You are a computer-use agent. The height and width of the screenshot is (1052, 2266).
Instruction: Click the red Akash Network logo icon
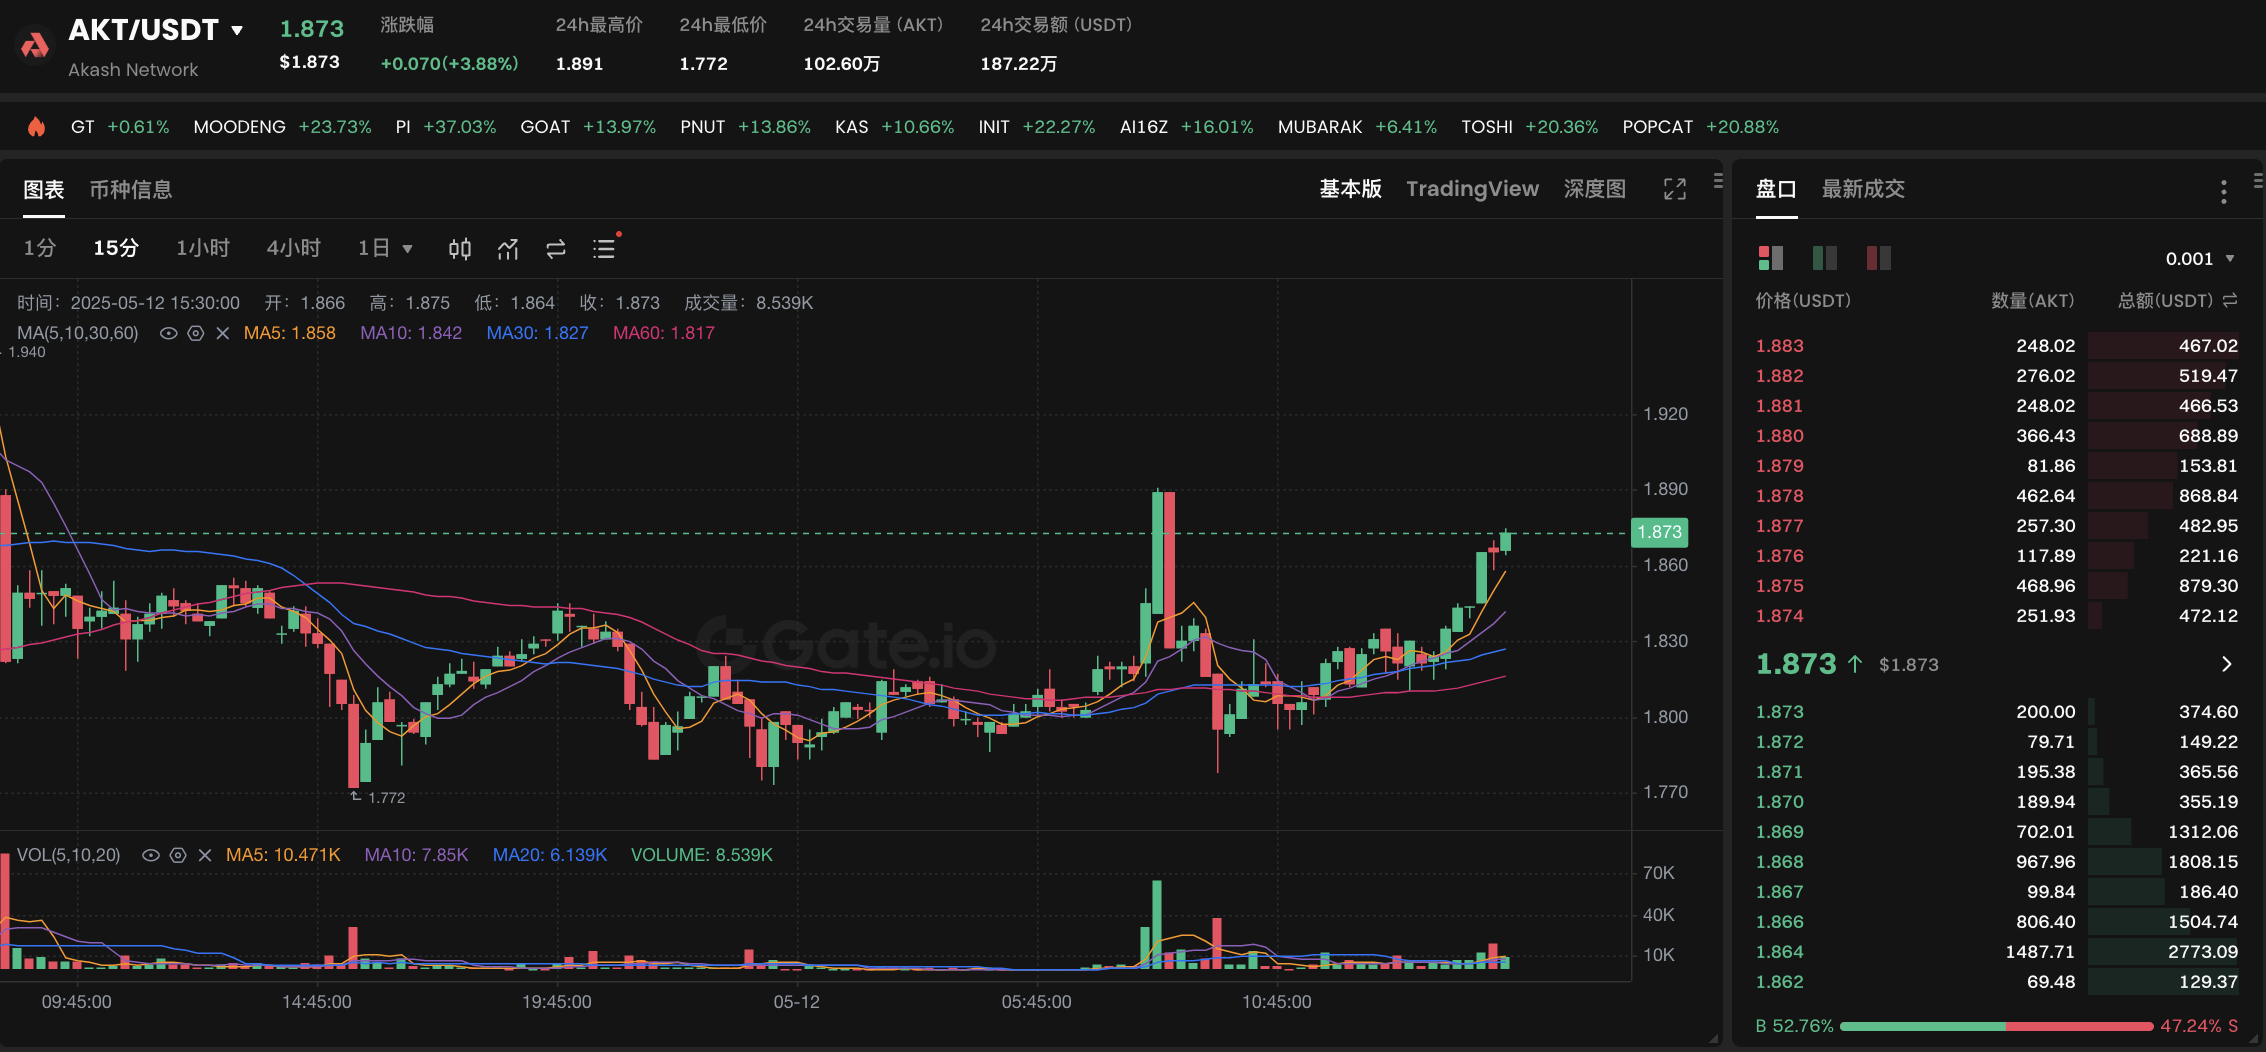tap(35, 45)
